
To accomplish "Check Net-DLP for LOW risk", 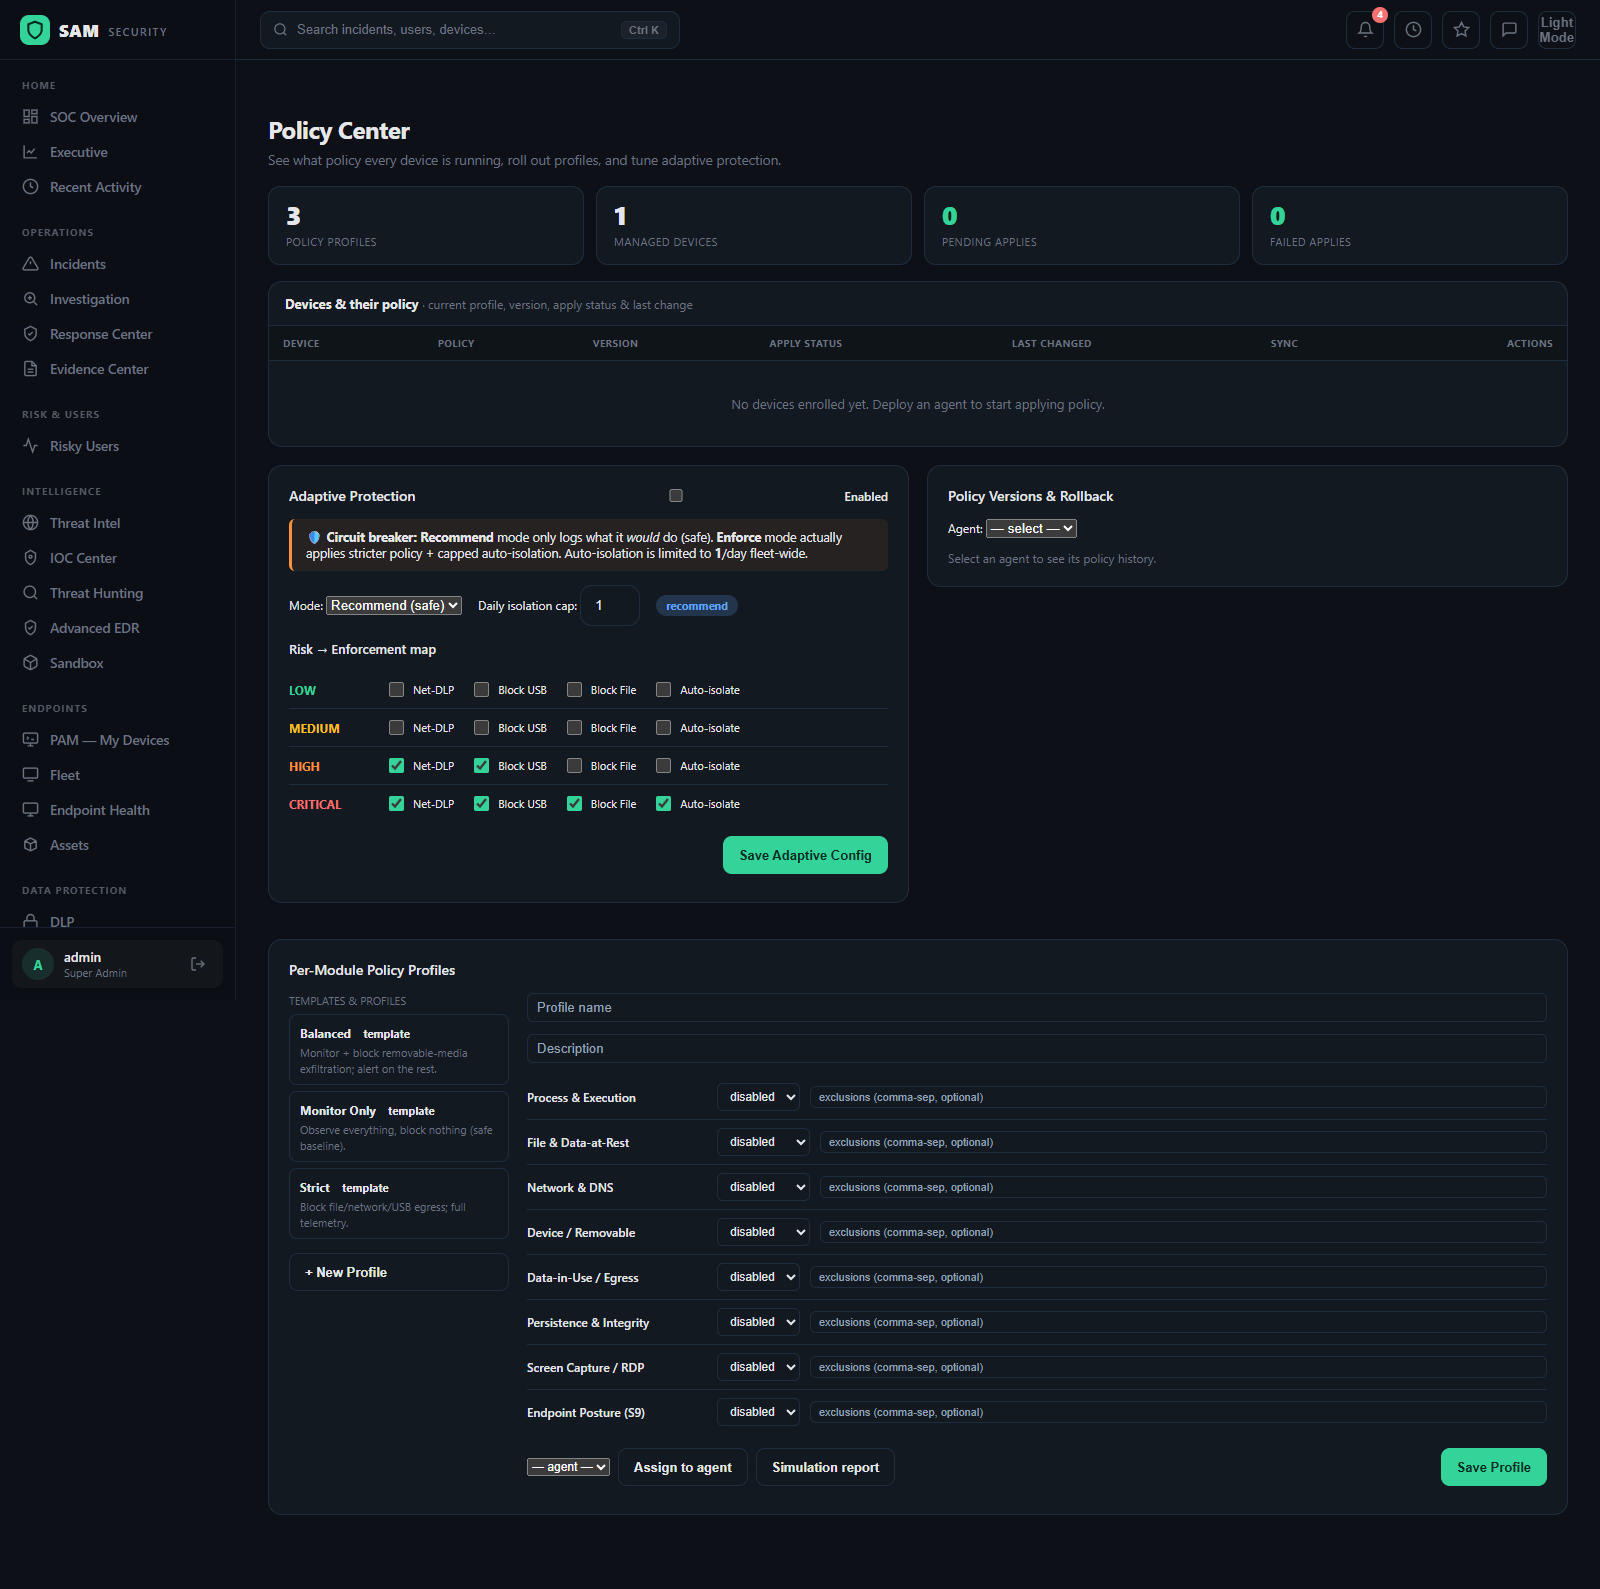I will click(x=397, y=690).
